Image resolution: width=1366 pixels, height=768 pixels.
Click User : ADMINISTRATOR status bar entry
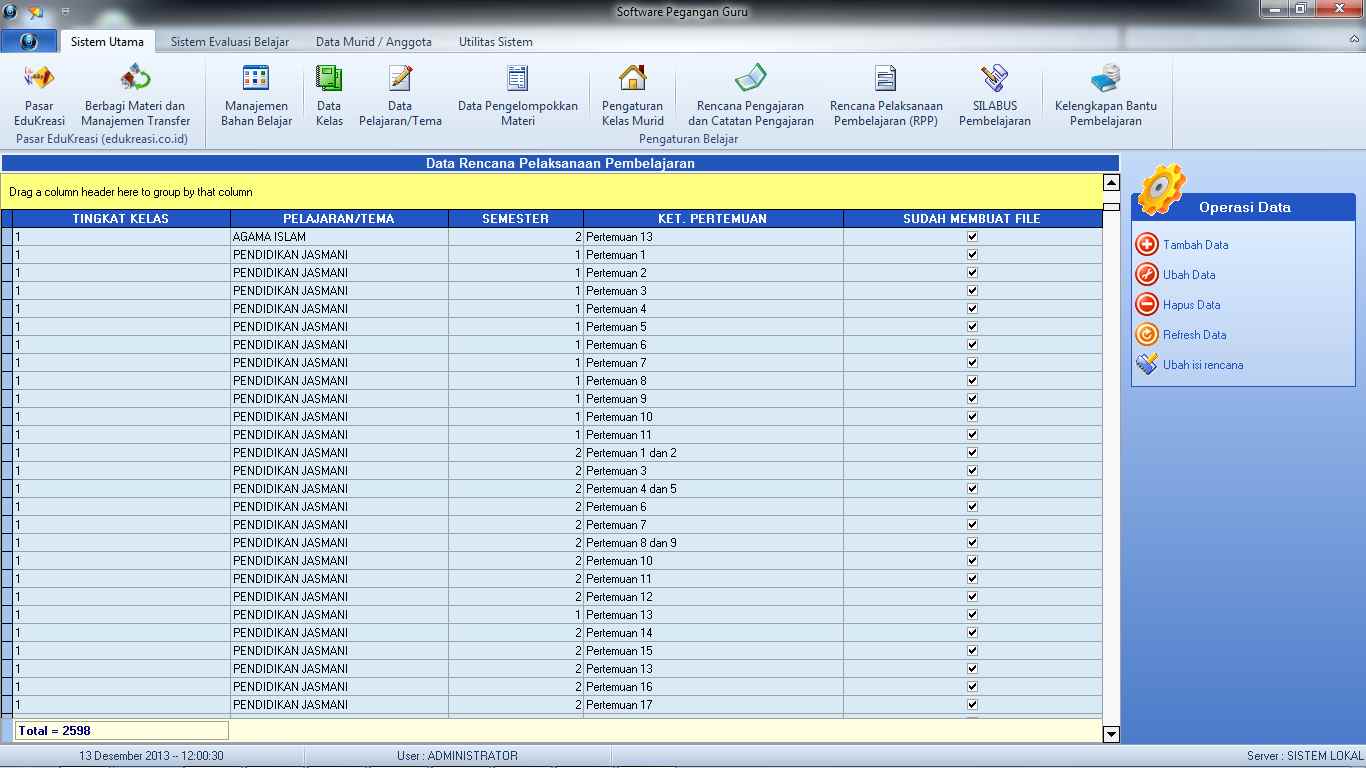click(x=457, y=756)
